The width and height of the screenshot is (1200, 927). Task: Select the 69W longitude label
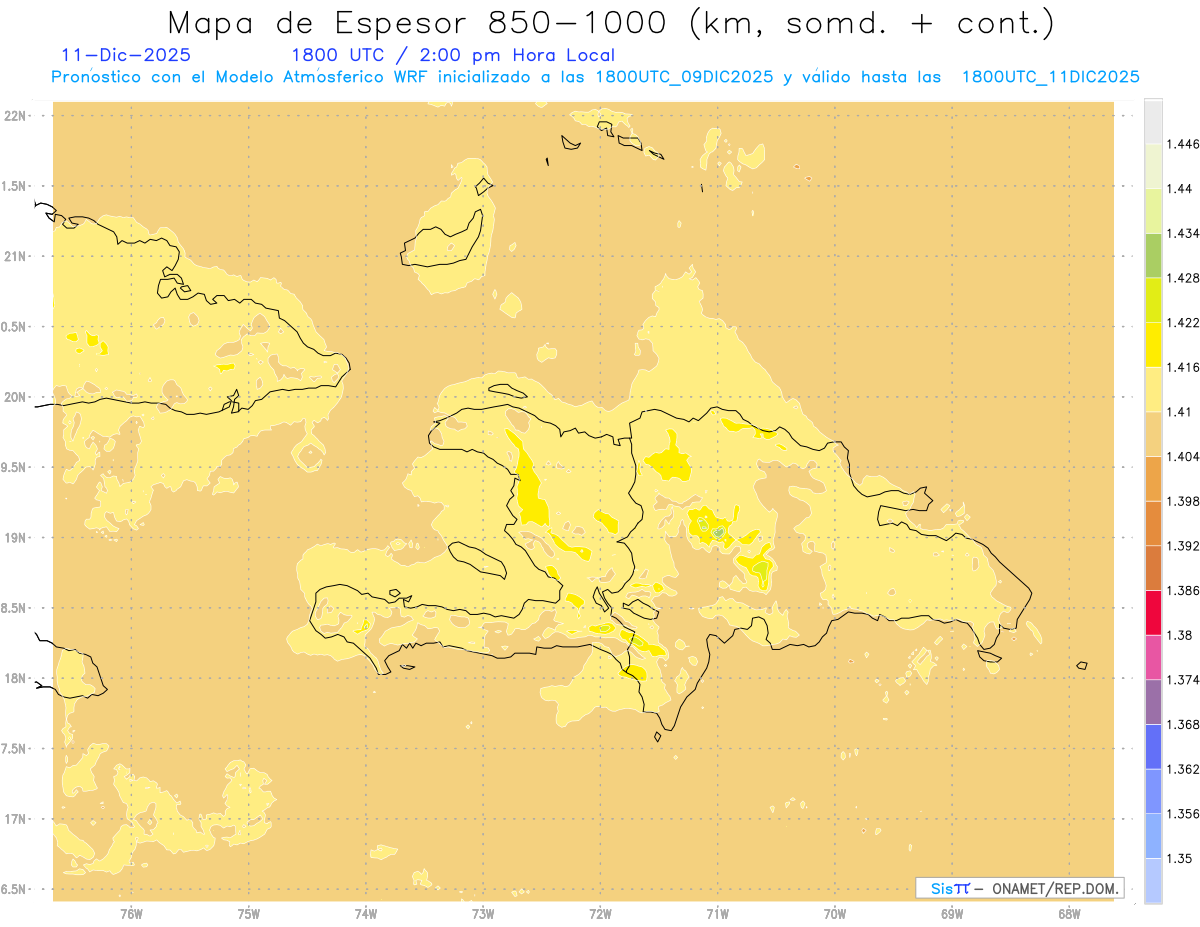click(952, 914)
